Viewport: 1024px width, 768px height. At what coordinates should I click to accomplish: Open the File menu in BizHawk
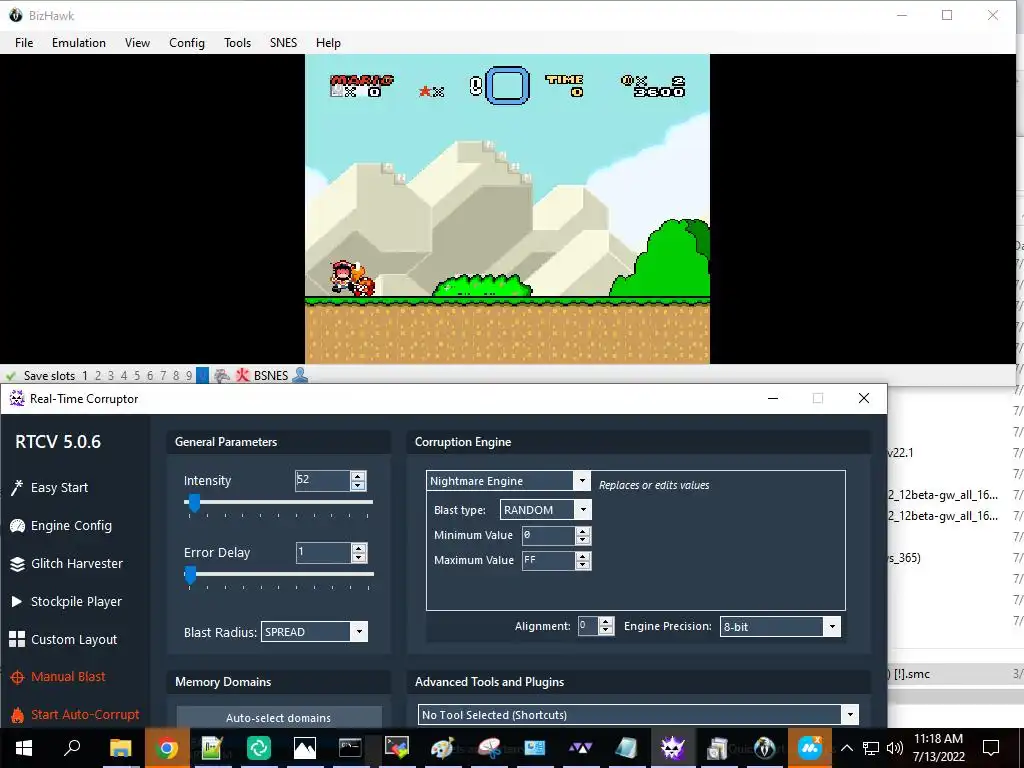point(24,42)
